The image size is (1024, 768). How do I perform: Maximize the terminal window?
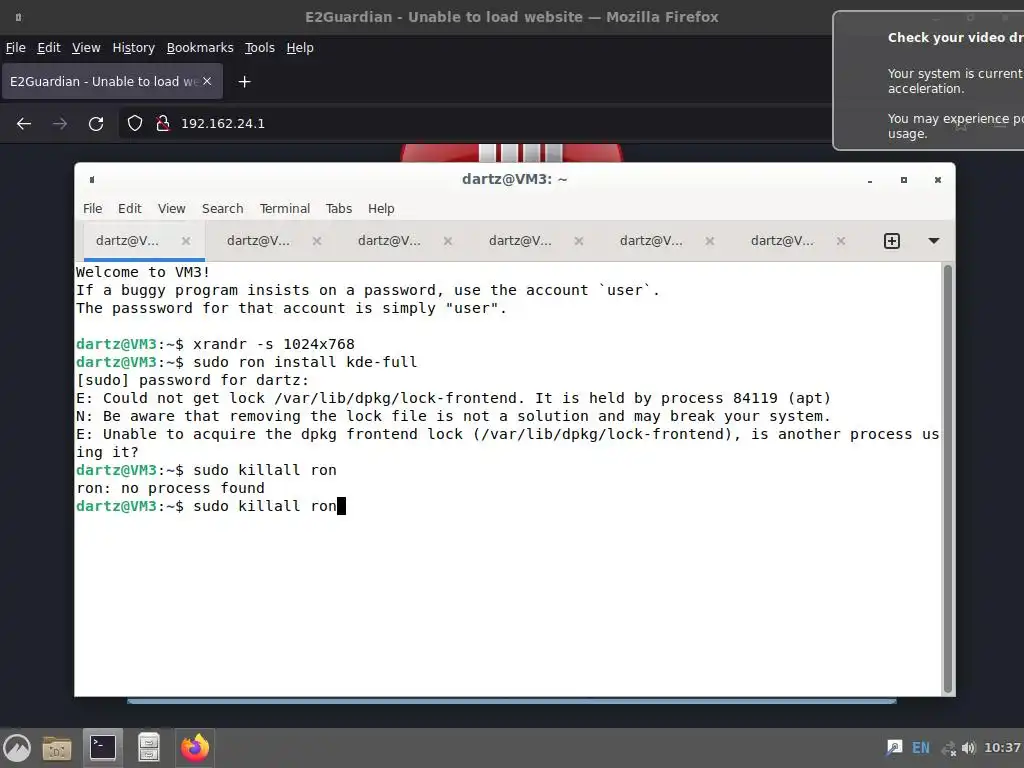coord(904,180)
